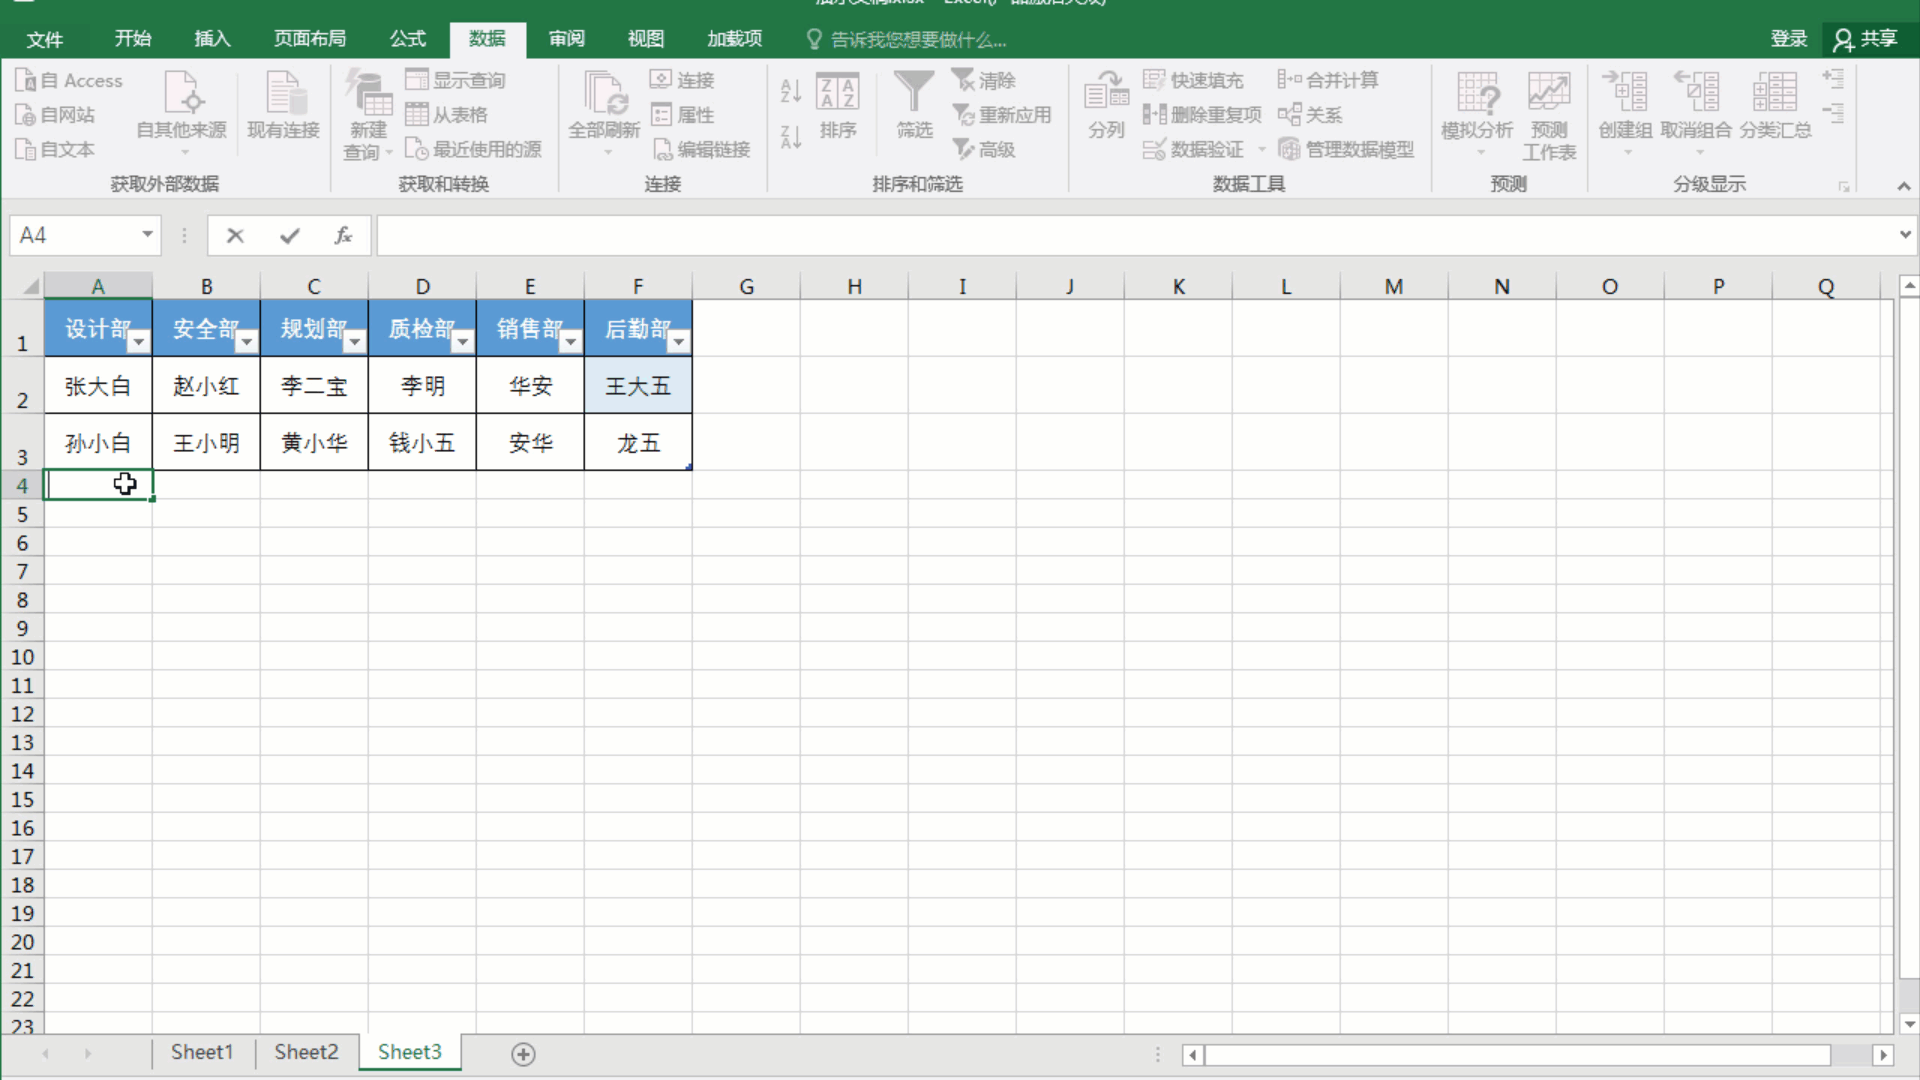This screenshot has width=1920, height=1080.
Task: Click the horizontal scrollbar at bottom
Action: [x=1516, y=1055]
